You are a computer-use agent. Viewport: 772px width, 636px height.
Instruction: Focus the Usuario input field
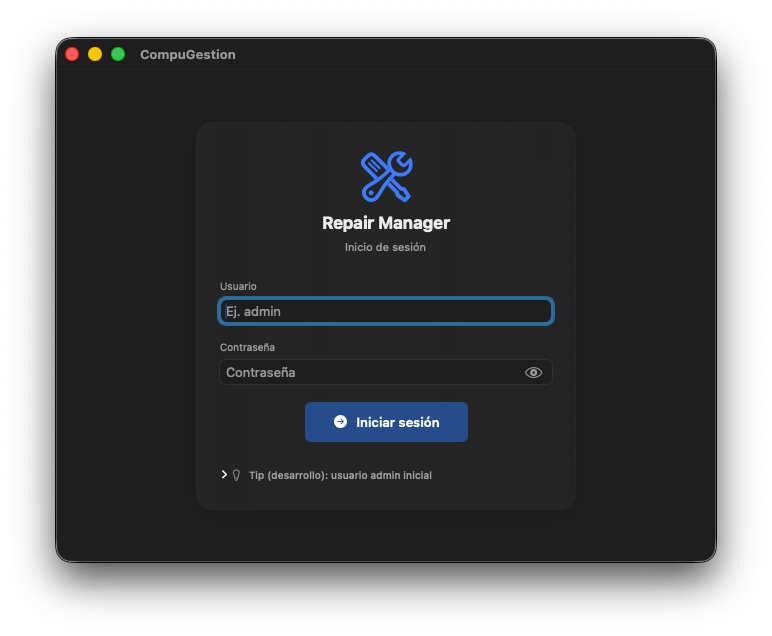click(x=385, y=312)
